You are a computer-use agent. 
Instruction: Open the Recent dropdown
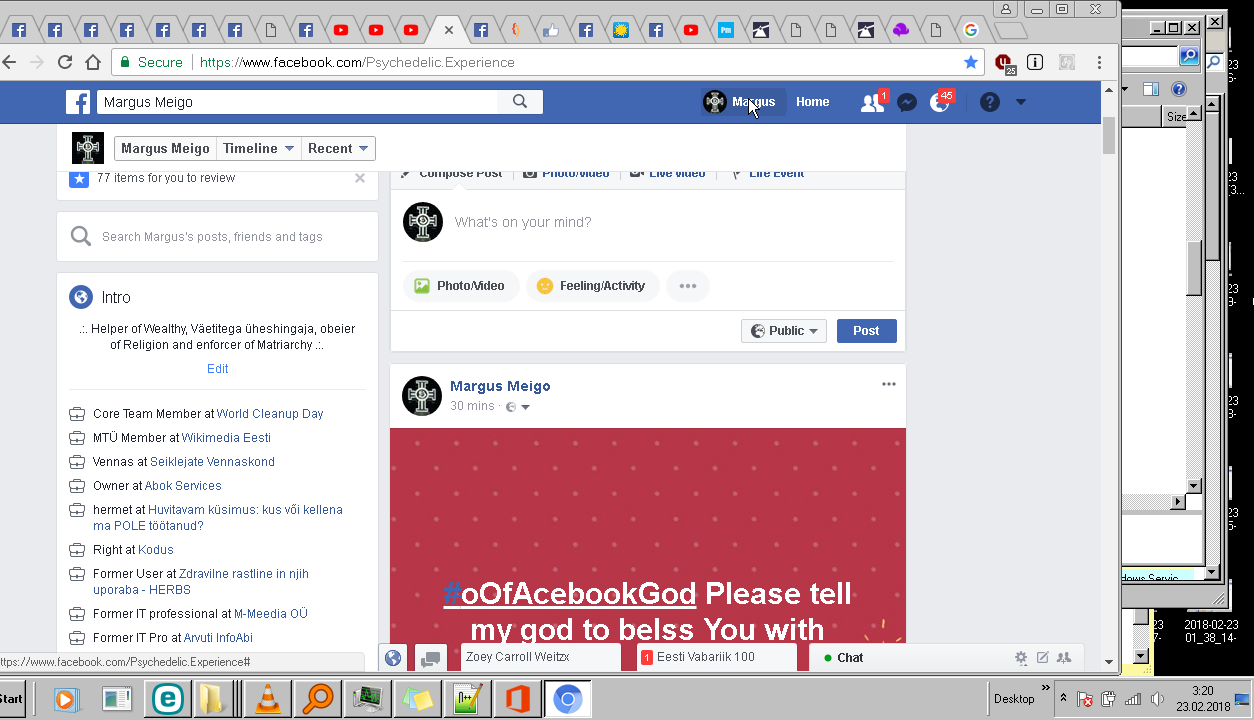pyautogui.click(x=338, y=148)
